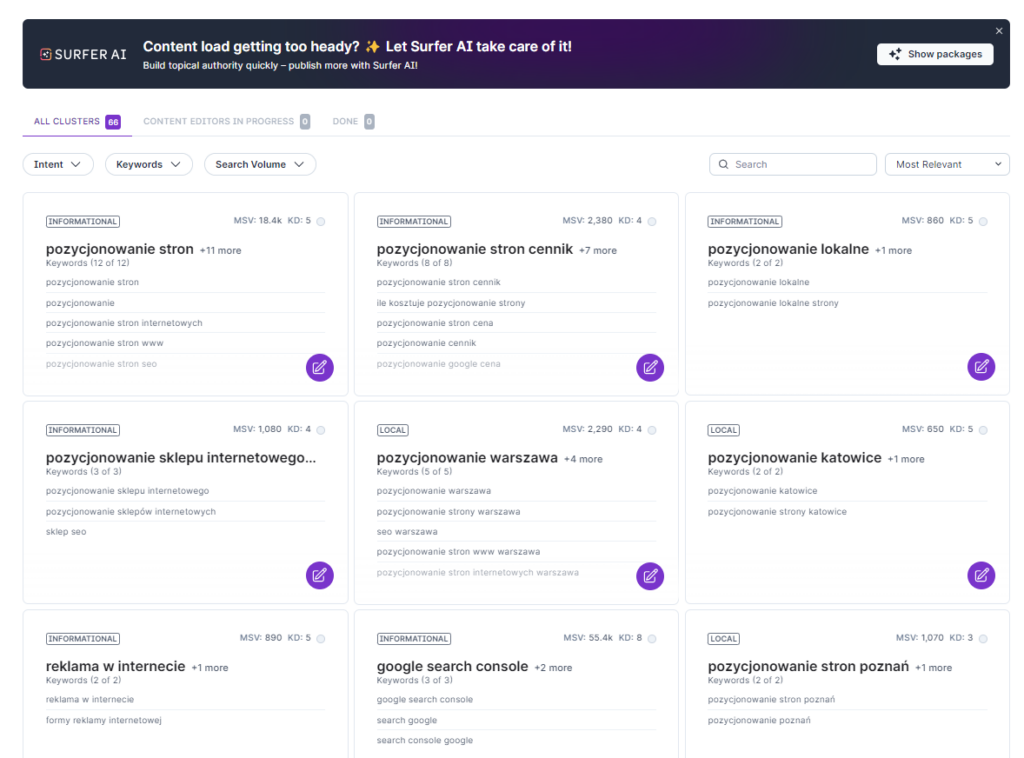Open the Most Relevant sort dropdown
The image size is (1024, 758).
tap(947, 164)
